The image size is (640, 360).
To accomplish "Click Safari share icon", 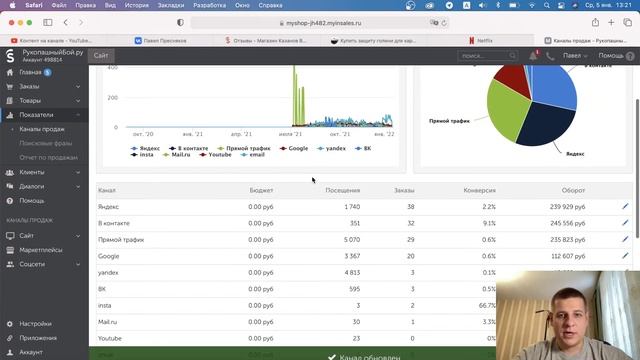I will 596,22.
